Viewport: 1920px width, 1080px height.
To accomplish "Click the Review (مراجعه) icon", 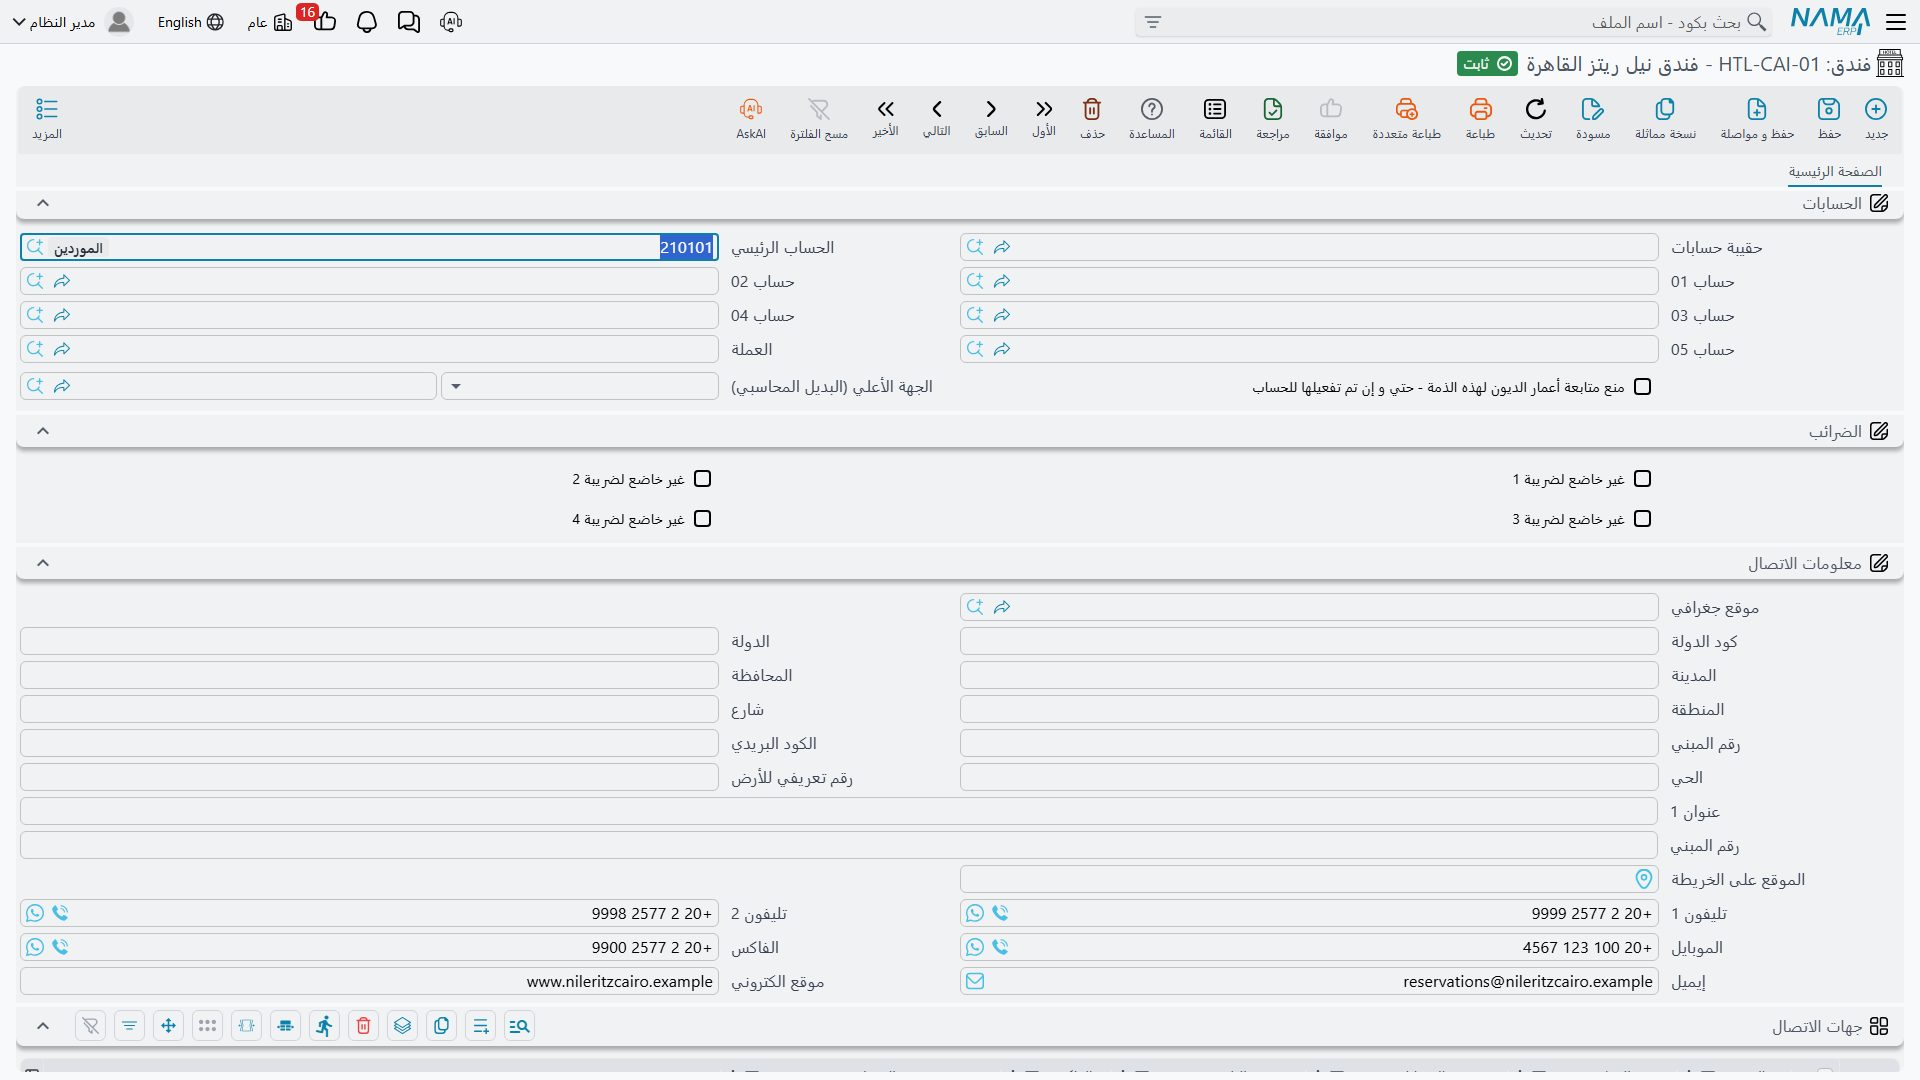I will coord(1273,109).
